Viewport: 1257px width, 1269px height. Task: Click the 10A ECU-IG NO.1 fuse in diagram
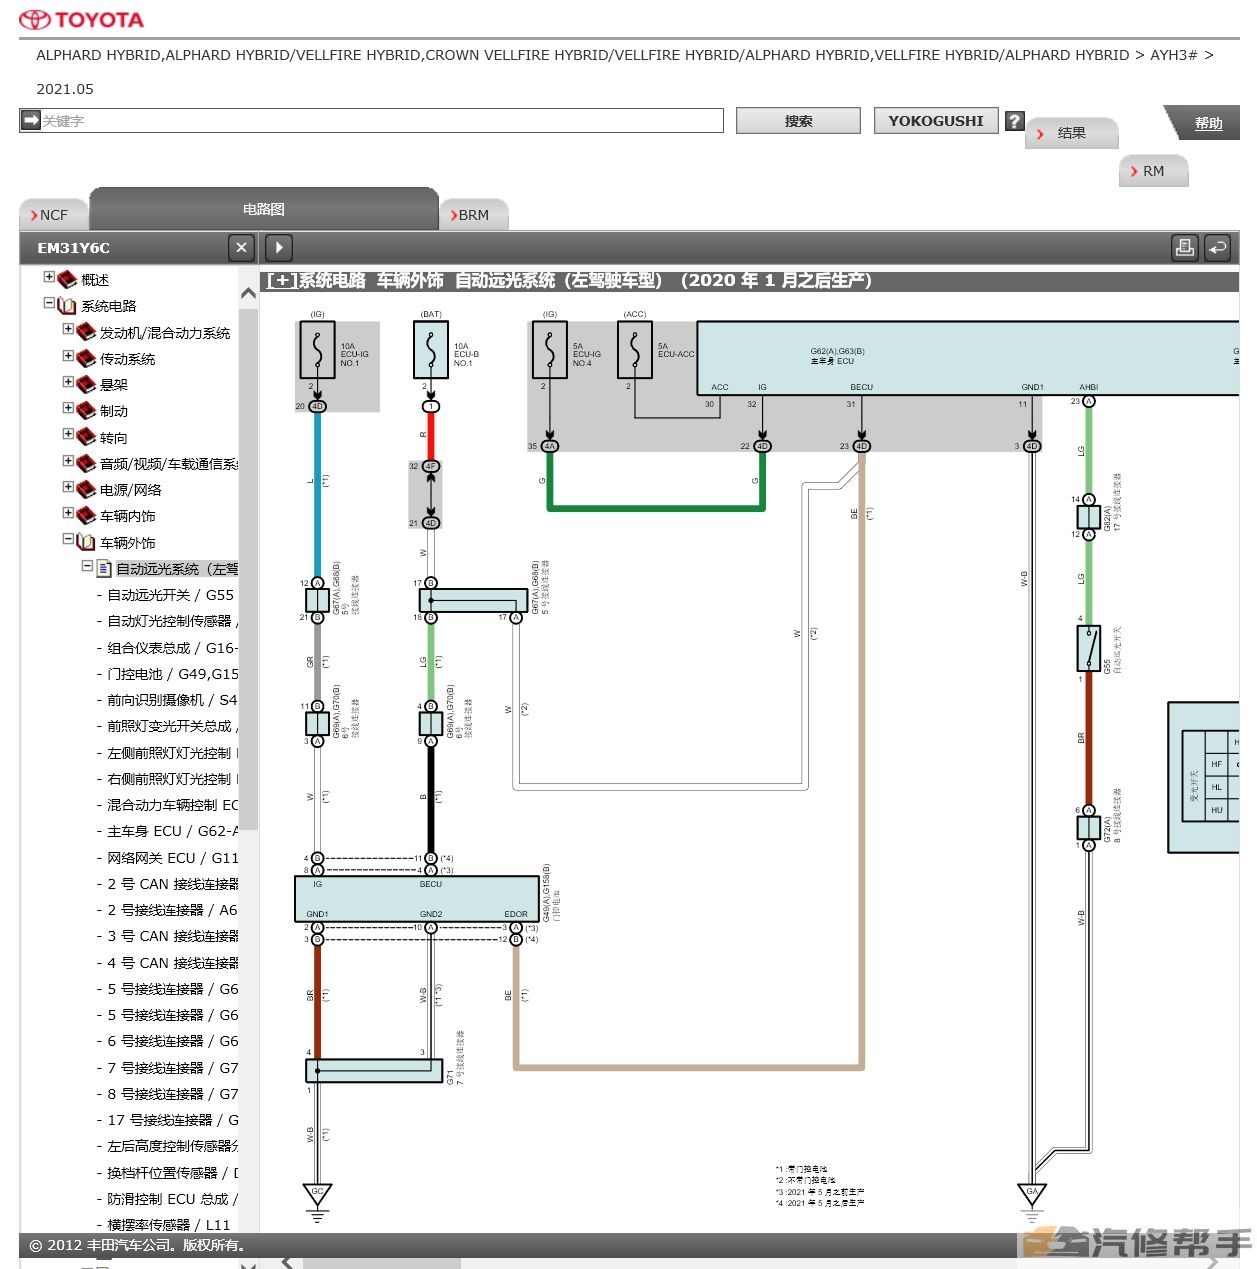click(317, 350)
